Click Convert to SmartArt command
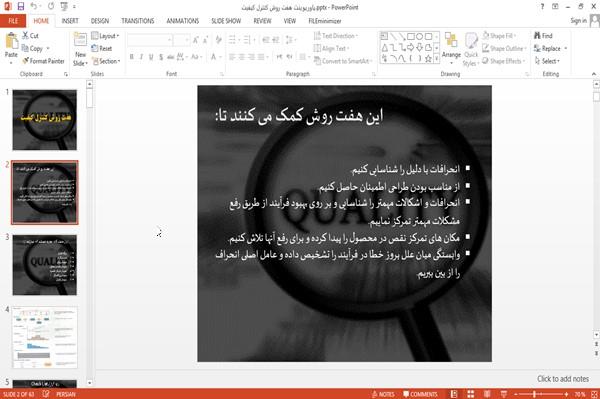Viewport: 600px width, 399px height. pyautogui.click(x=342, y=61)
